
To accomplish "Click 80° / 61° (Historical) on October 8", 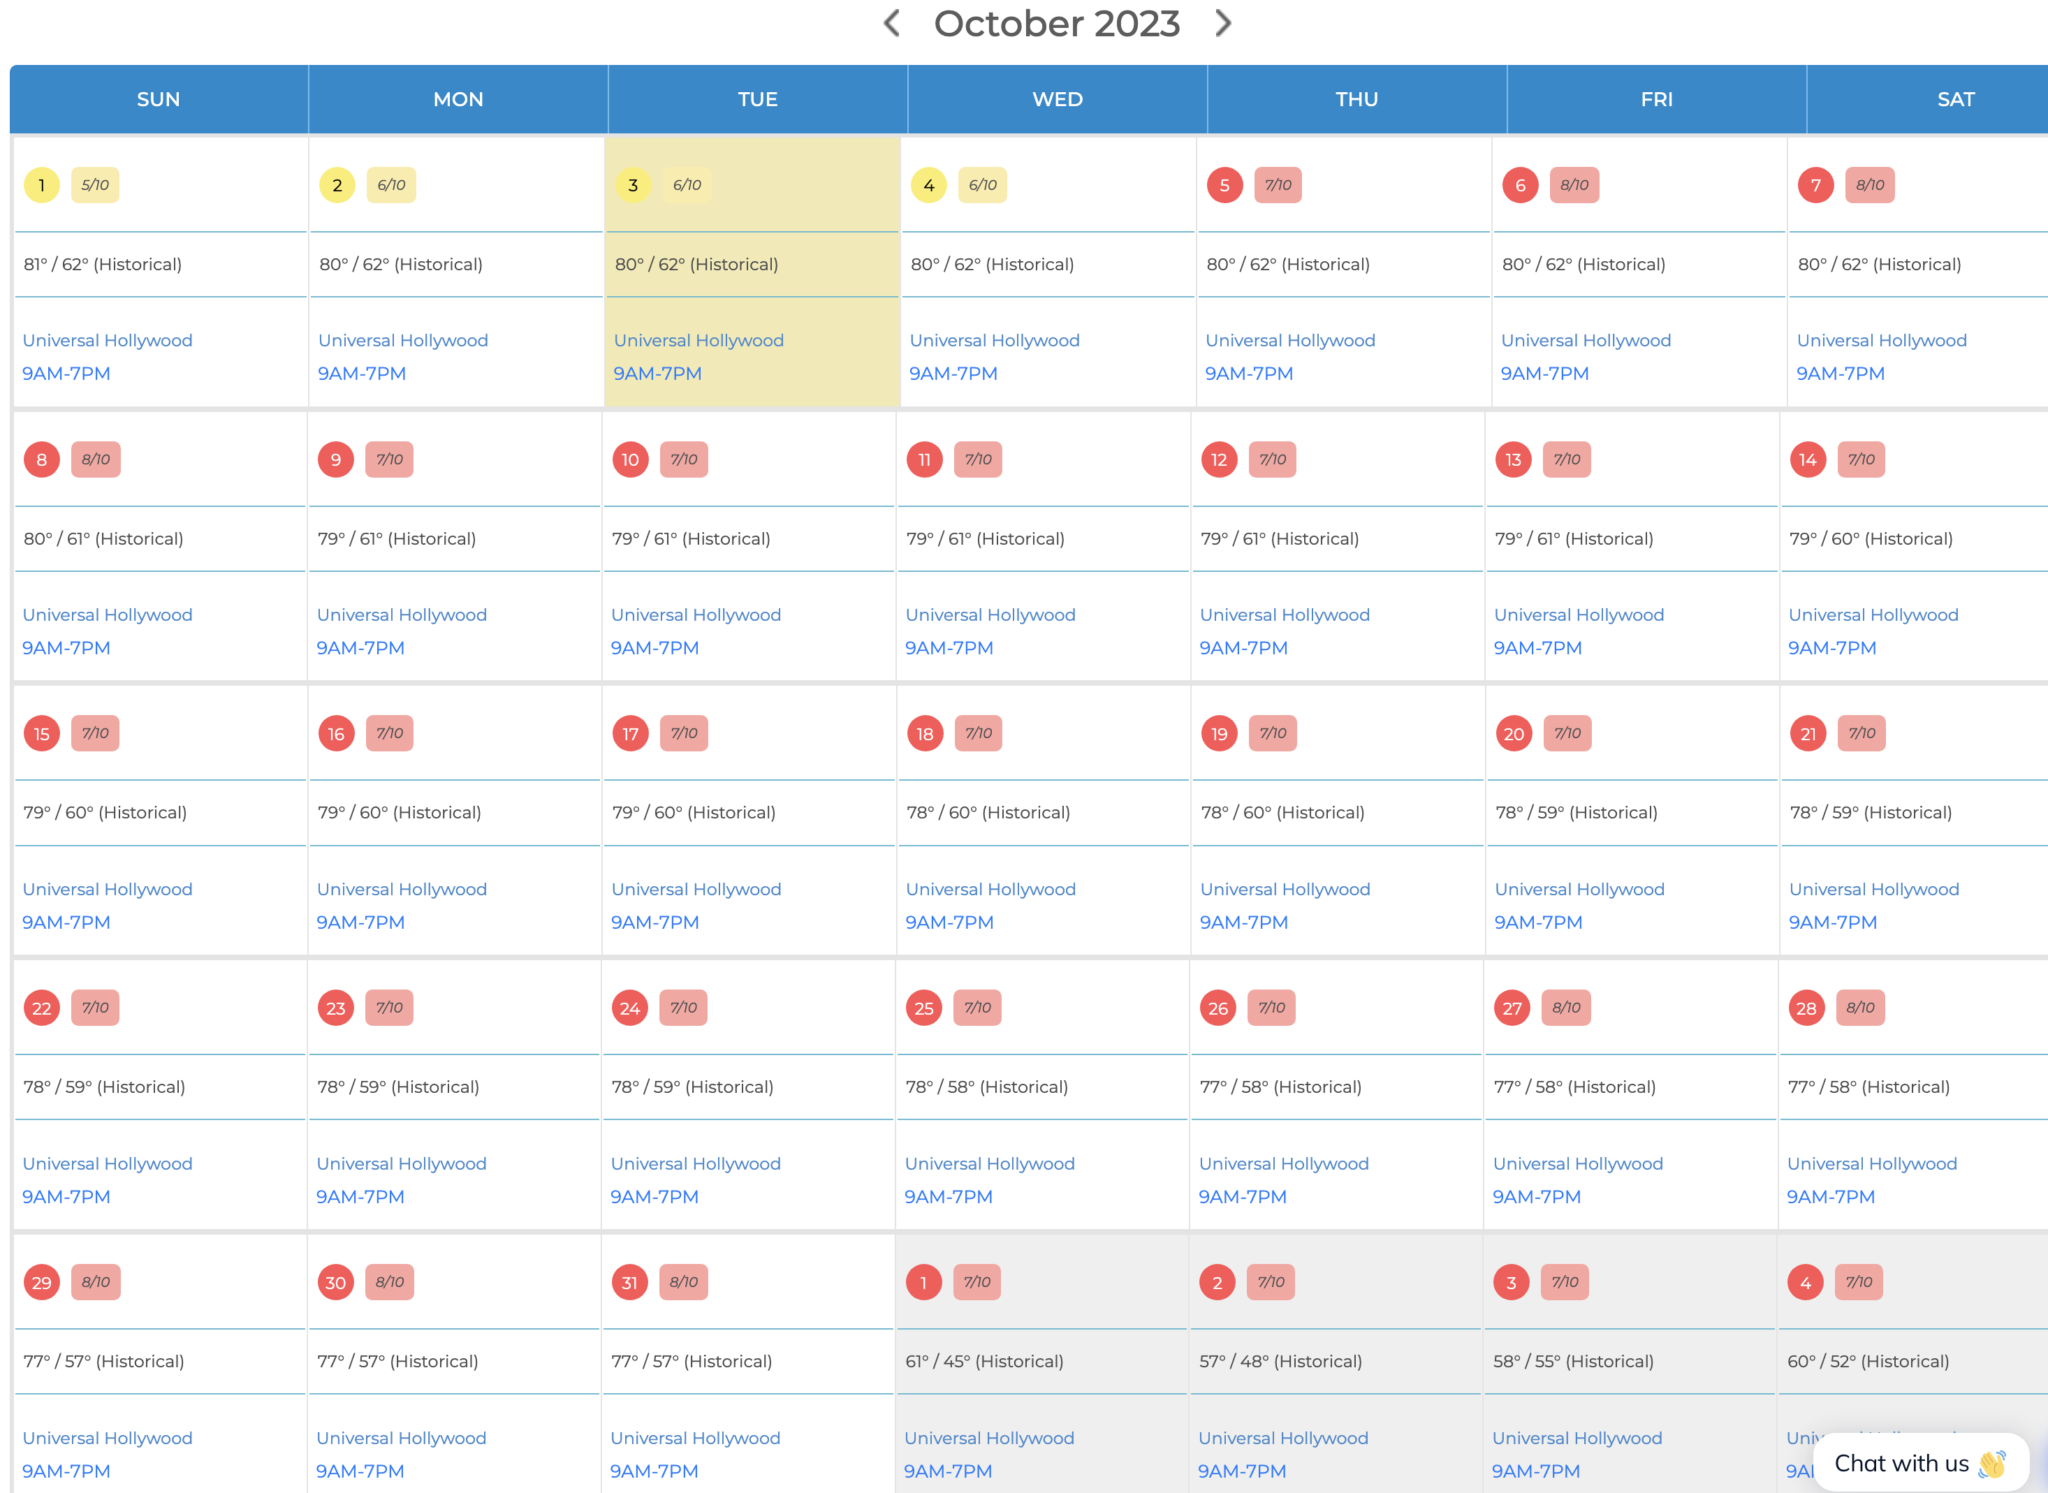I will (103, 539).
